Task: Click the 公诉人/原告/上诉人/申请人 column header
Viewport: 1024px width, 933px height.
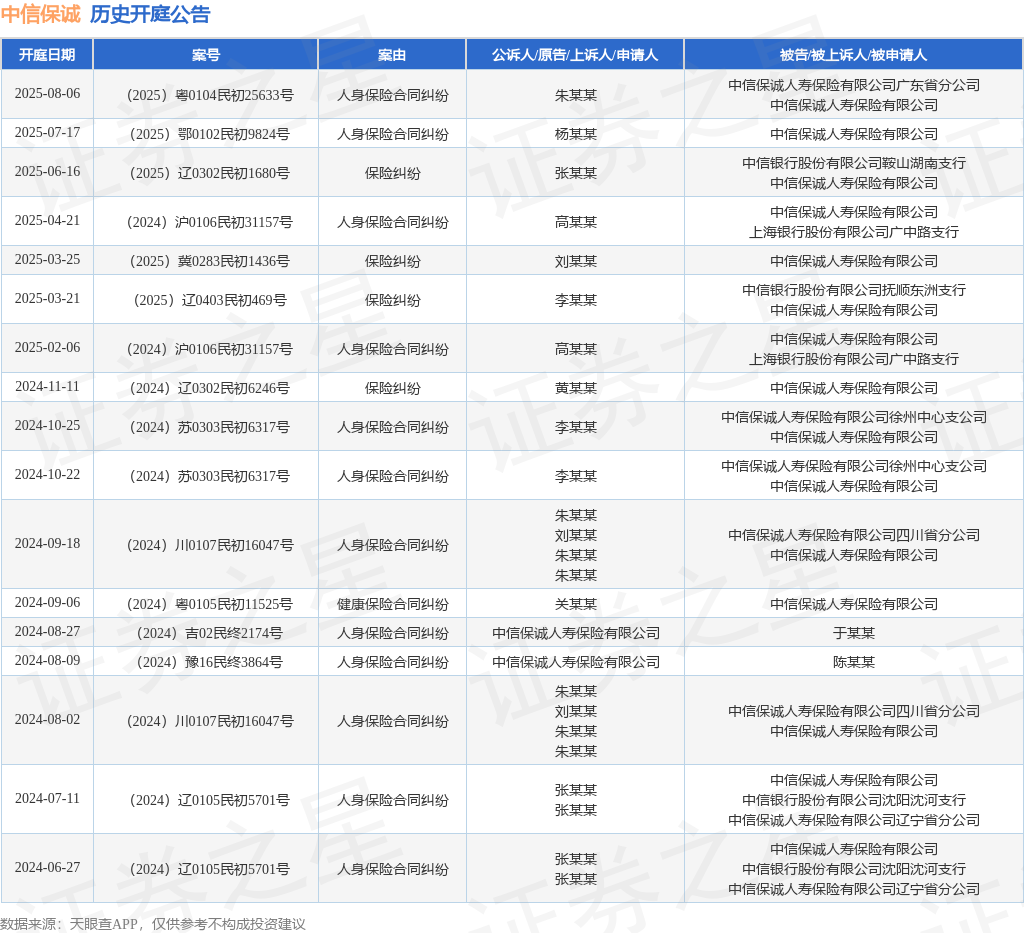Action: point(575,55)
